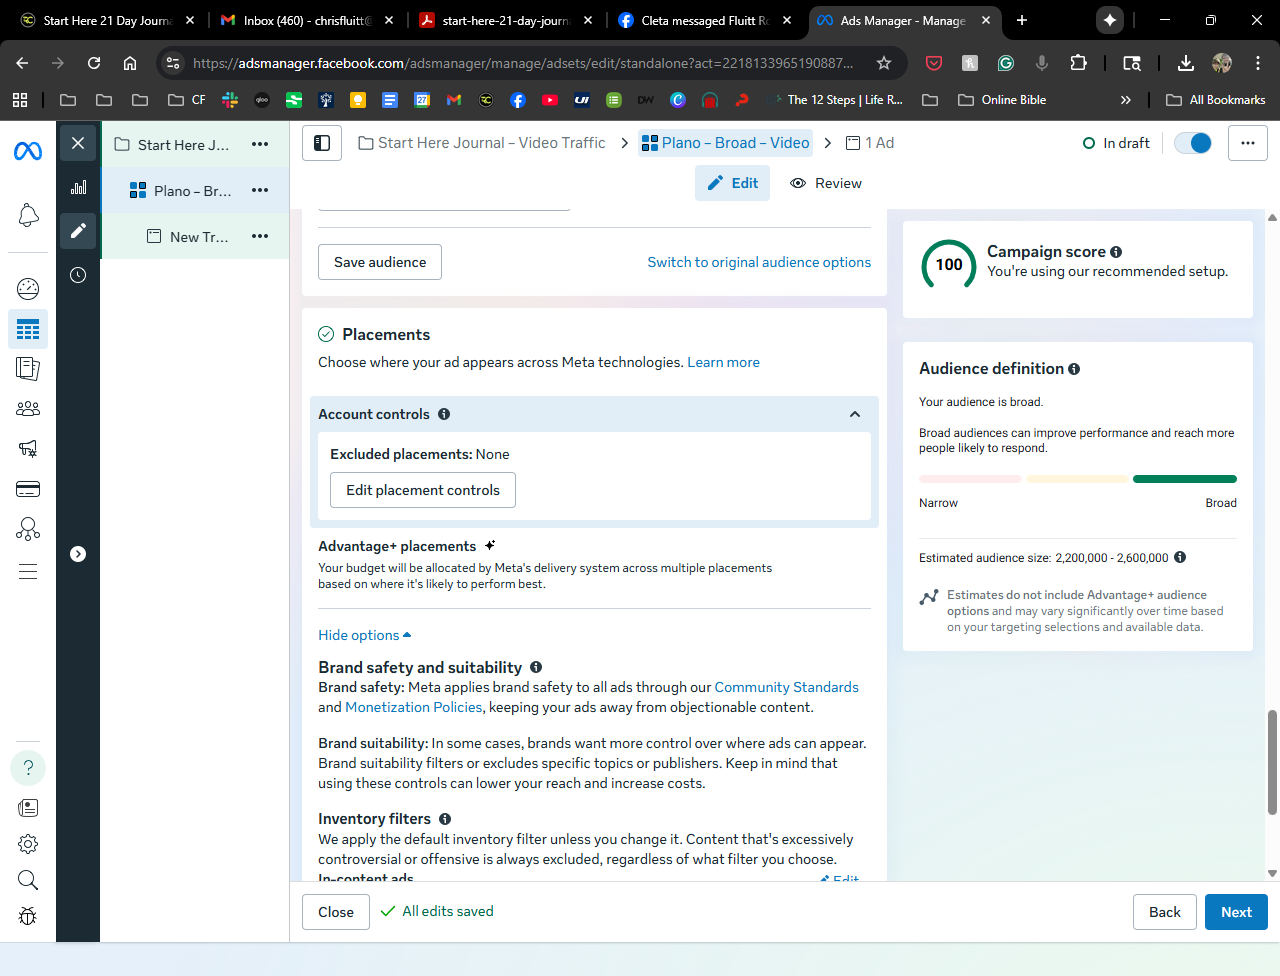Click the Meta logo icon
Screen dimensions: 1280x976
[x=28, y=151]
